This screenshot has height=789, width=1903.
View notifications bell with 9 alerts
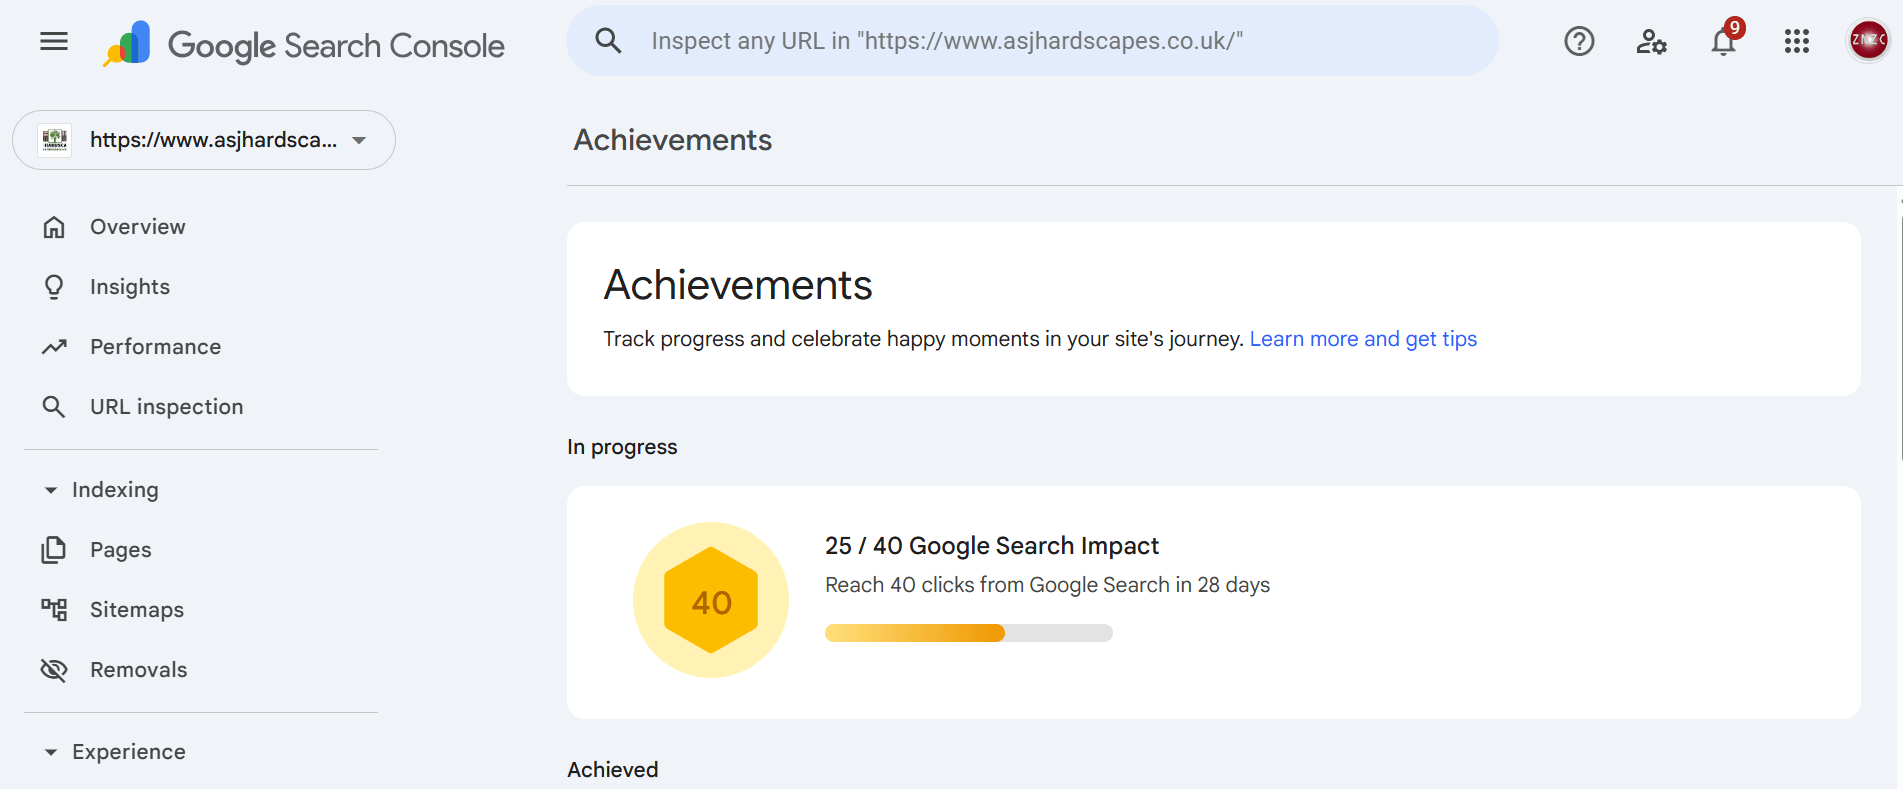1723,42
